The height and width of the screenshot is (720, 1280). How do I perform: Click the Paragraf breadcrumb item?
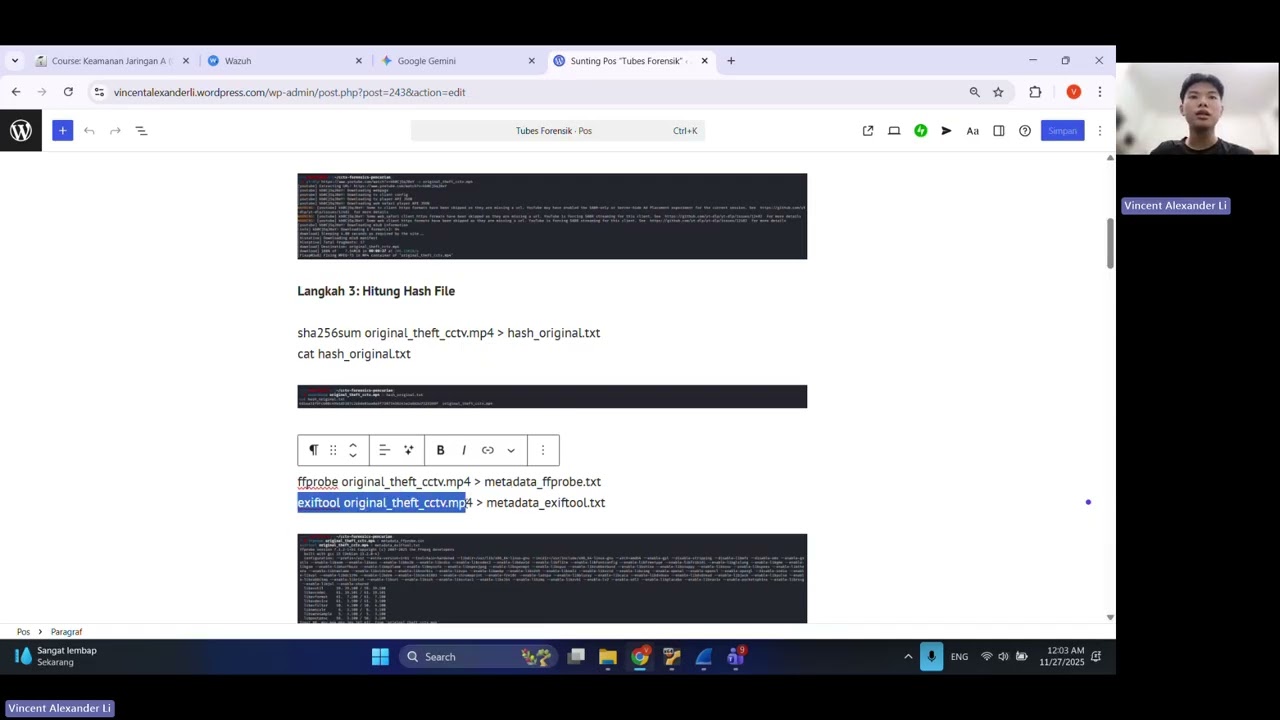[66, 632]
